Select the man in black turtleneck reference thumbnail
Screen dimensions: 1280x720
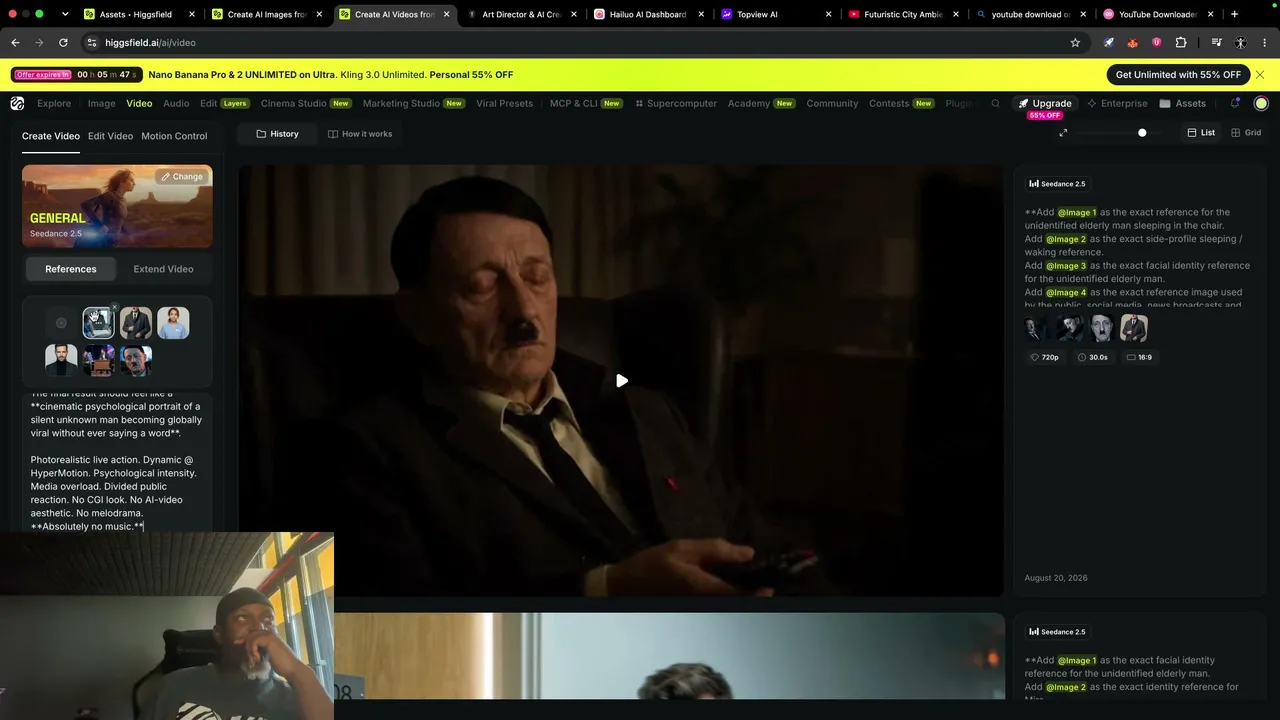[61, 360]
